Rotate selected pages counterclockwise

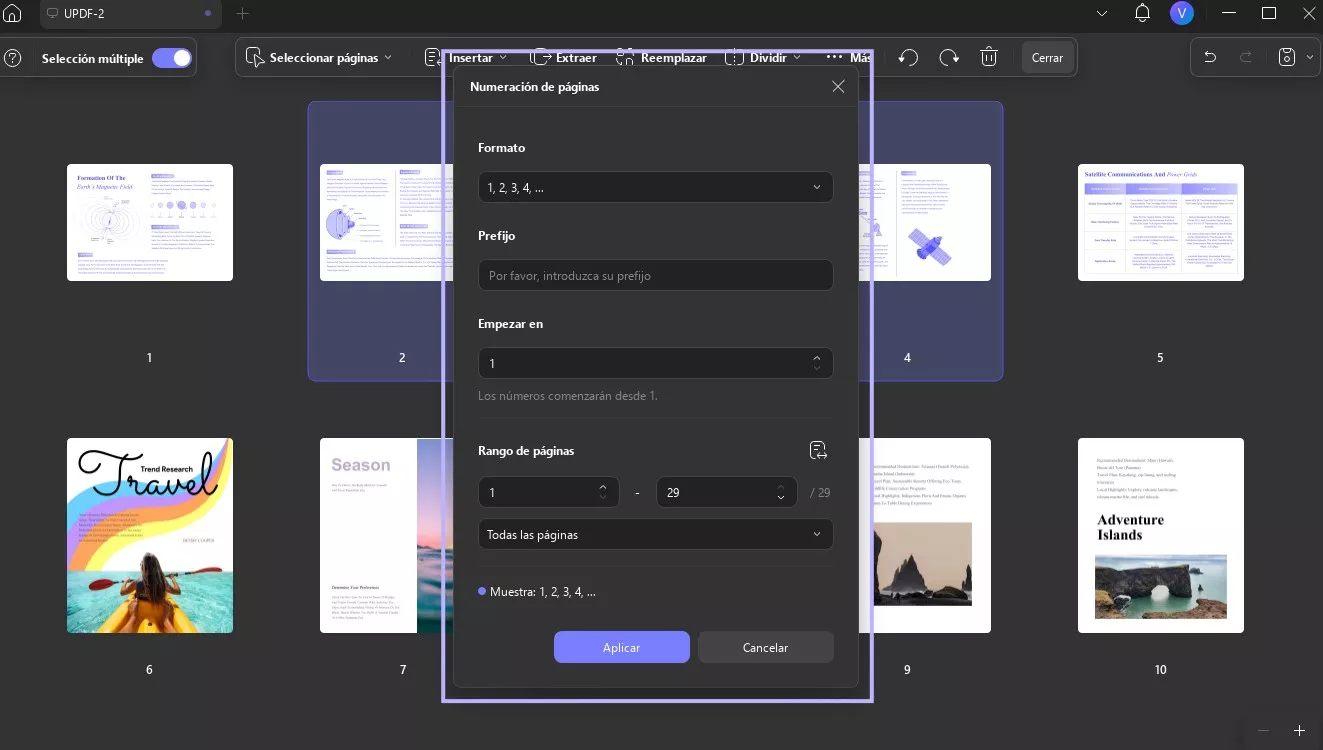908,58
